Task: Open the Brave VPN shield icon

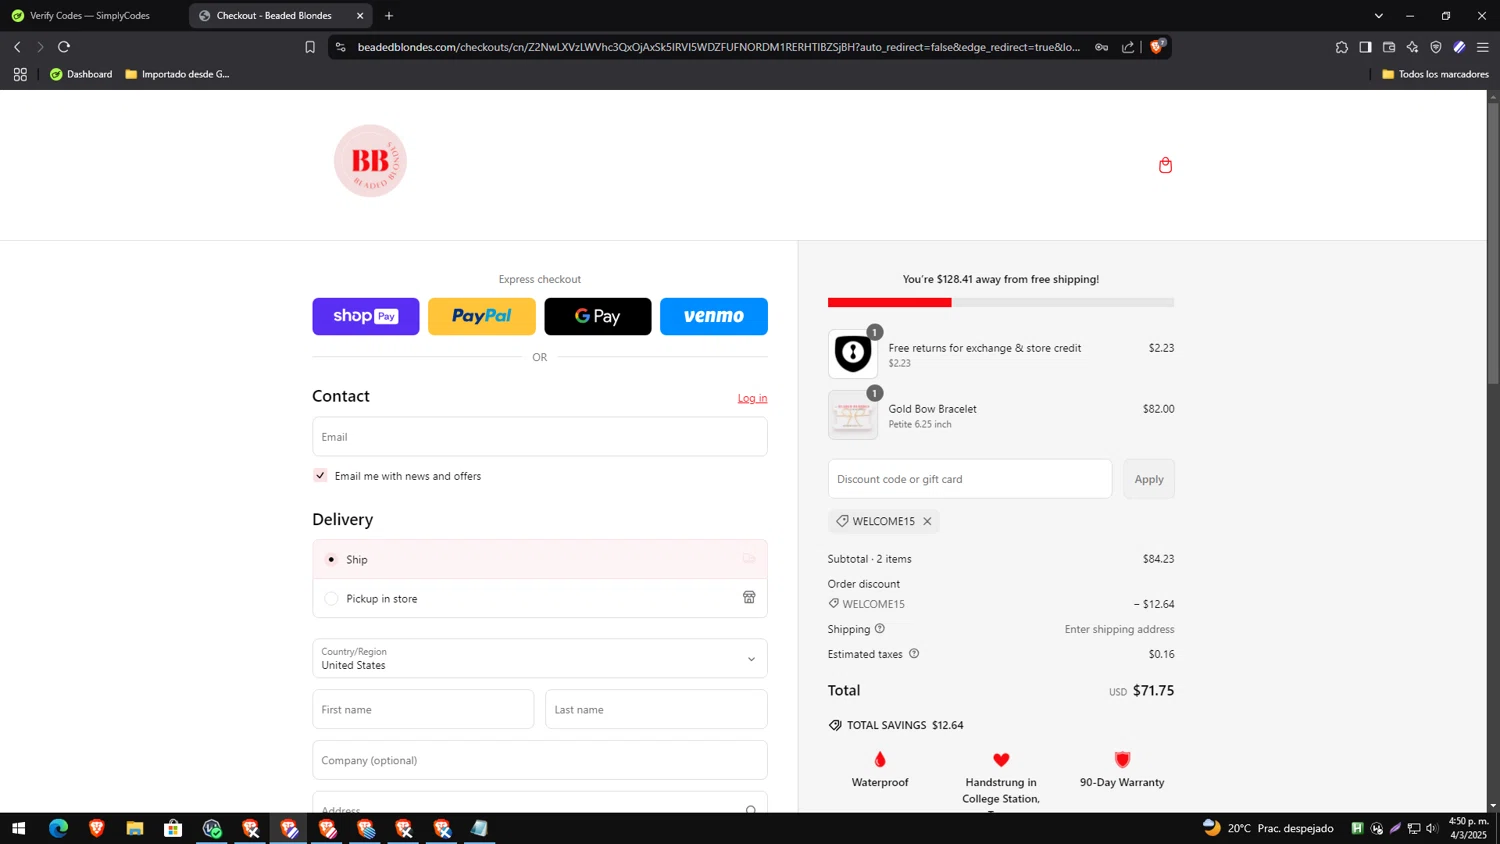Action: pyautogui.click(x=1436, y=47)
